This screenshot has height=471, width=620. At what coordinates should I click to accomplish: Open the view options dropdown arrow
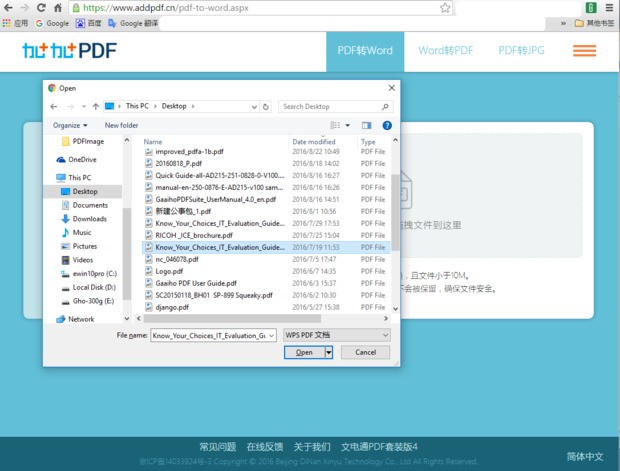coord(348,125)
